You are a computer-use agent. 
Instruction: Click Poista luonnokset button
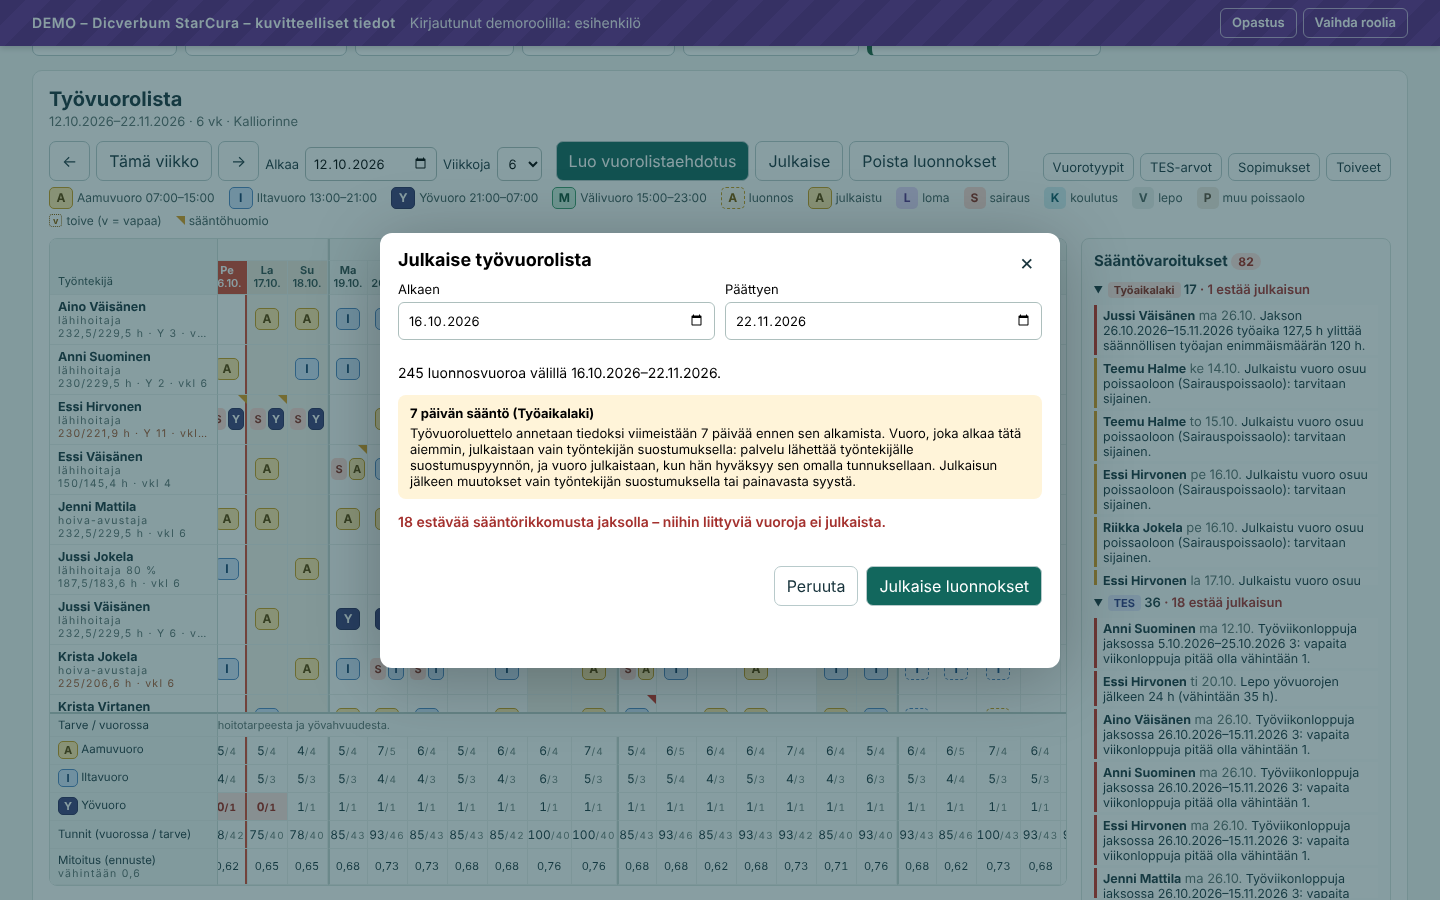[x=929, y=161]
